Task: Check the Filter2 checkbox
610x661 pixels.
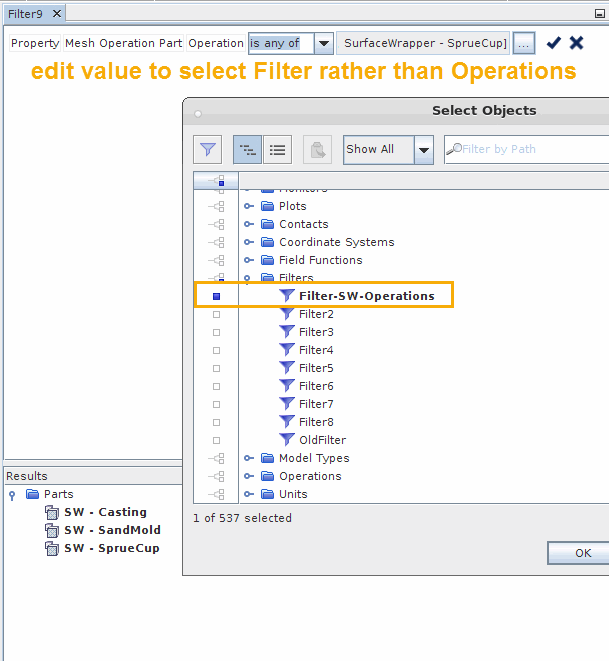Action: (216, 314)
